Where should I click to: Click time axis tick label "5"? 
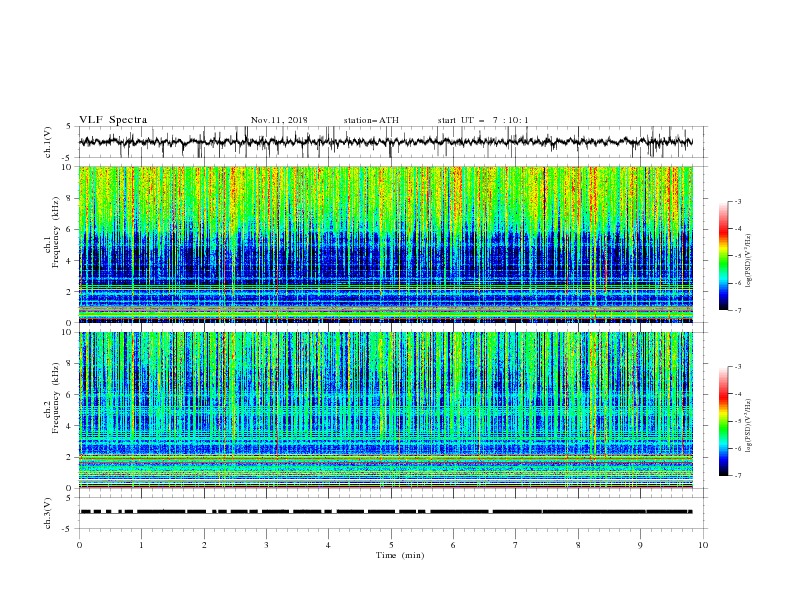(391, 545)
